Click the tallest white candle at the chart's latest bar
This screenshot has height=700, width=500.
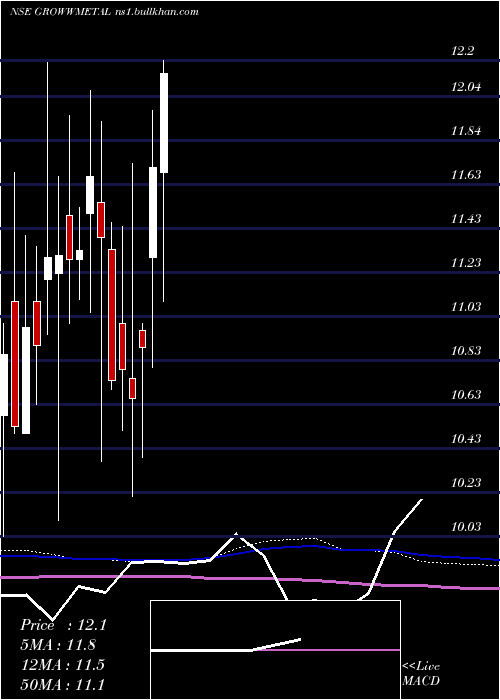164,123
